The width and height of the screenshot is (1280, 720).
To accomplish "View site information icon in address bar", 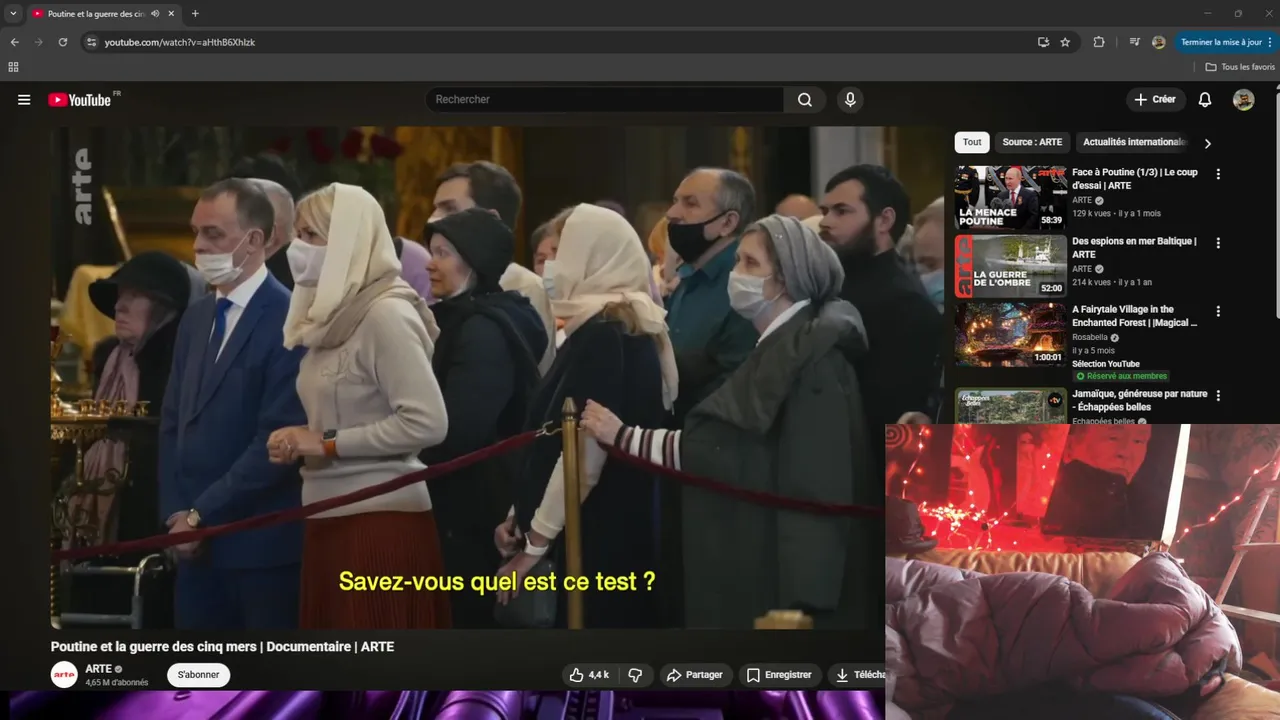I will pos(91,42).
